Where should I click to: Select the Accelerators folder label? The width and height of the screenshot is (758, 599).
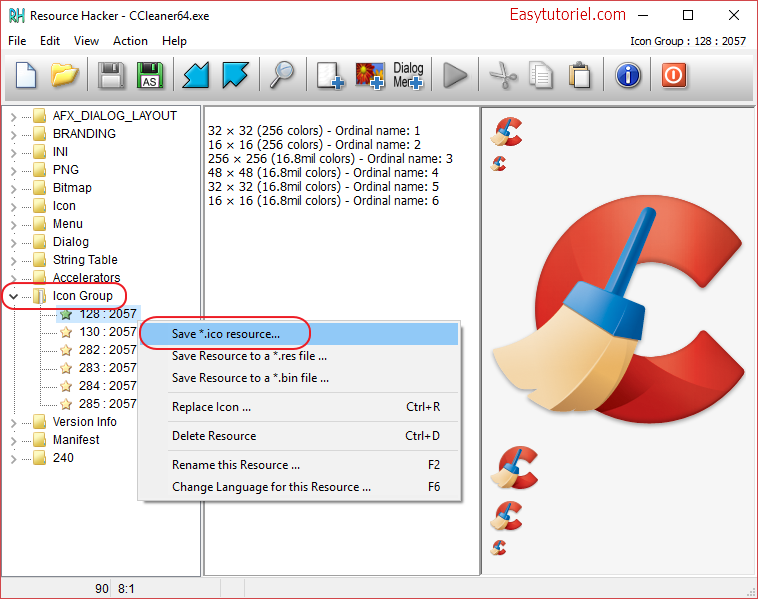click(87, 278)
